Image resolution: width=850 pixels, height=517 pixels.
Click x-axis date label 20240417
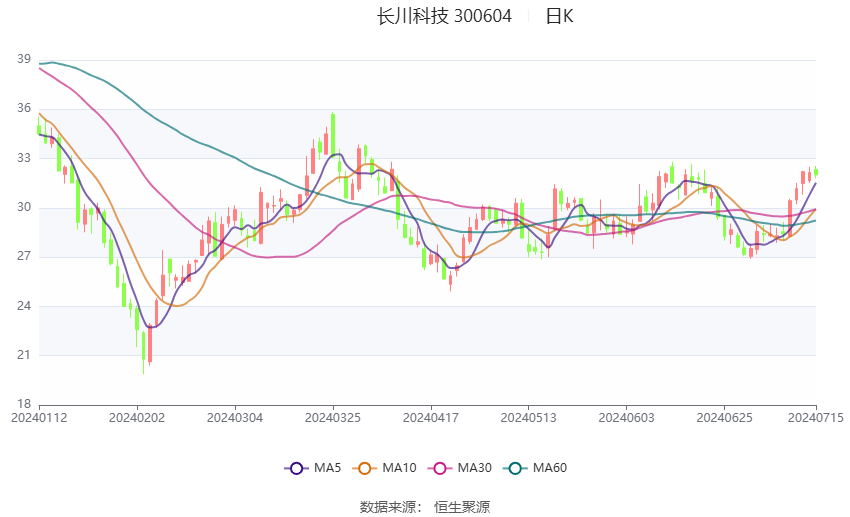point(431,418)
